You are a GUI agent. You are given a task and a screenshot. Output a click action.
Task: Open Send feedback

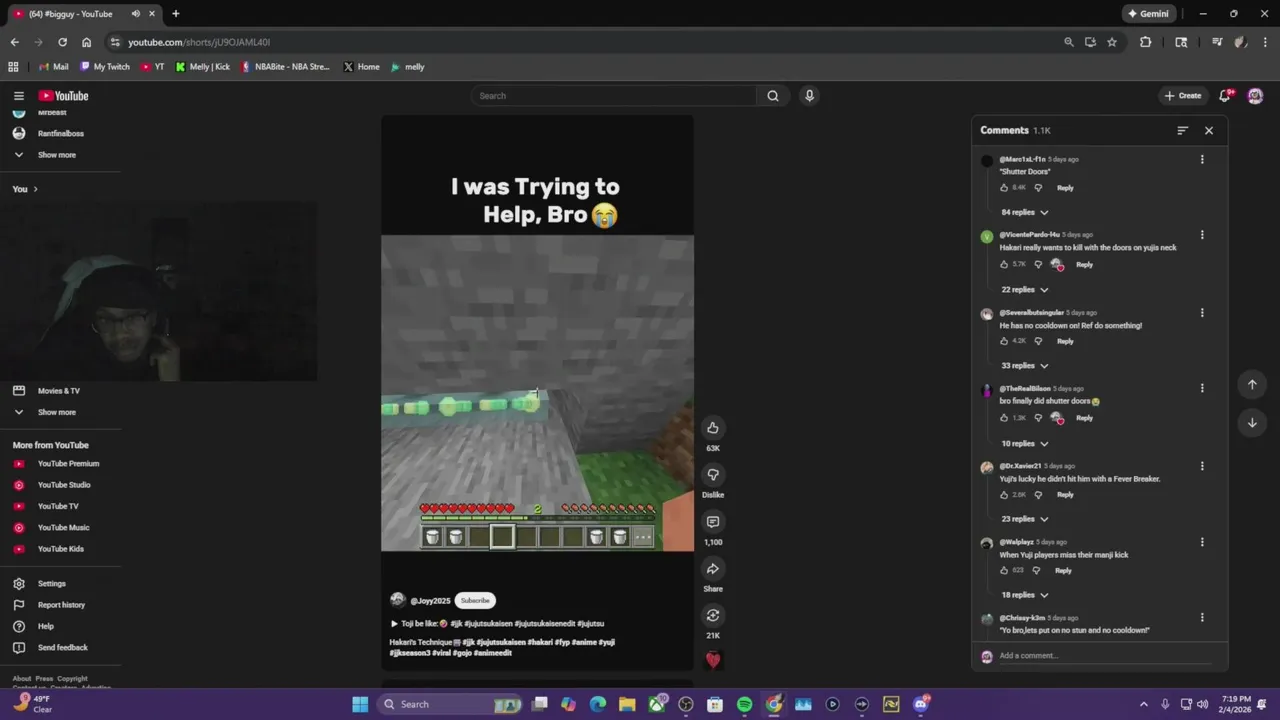(x=60, y=648)
